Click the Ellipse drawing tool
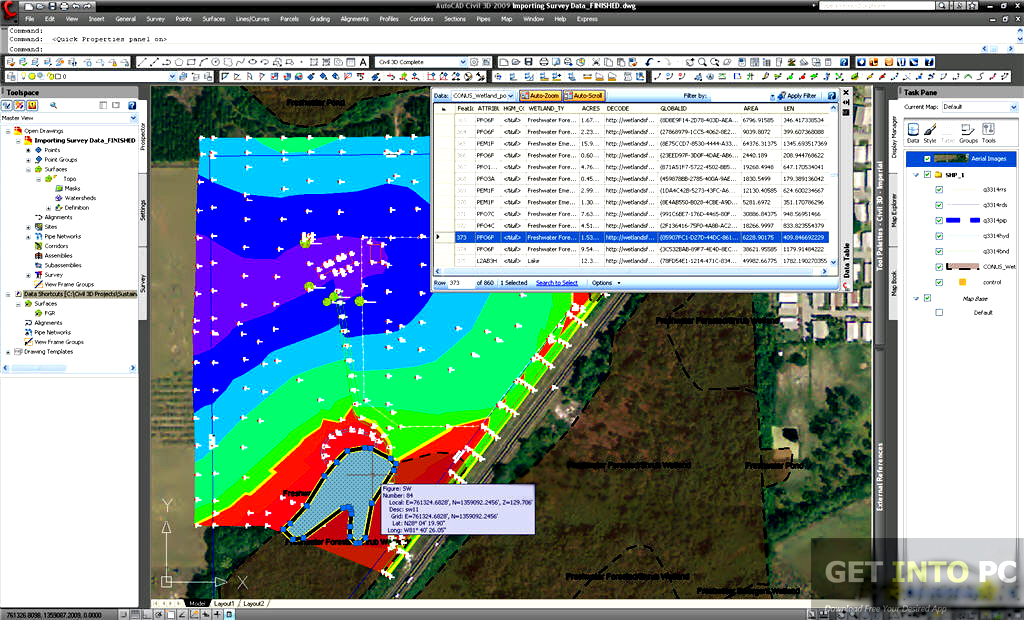1024x620 pixels. click(x=251, y=62)
